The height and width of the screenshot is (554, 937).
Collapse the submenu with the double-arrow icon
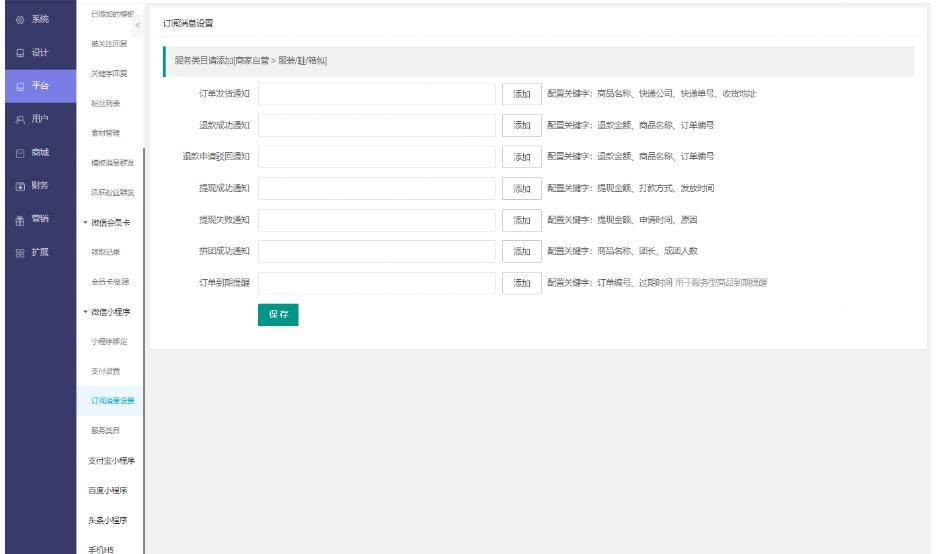tap(138, 25)
